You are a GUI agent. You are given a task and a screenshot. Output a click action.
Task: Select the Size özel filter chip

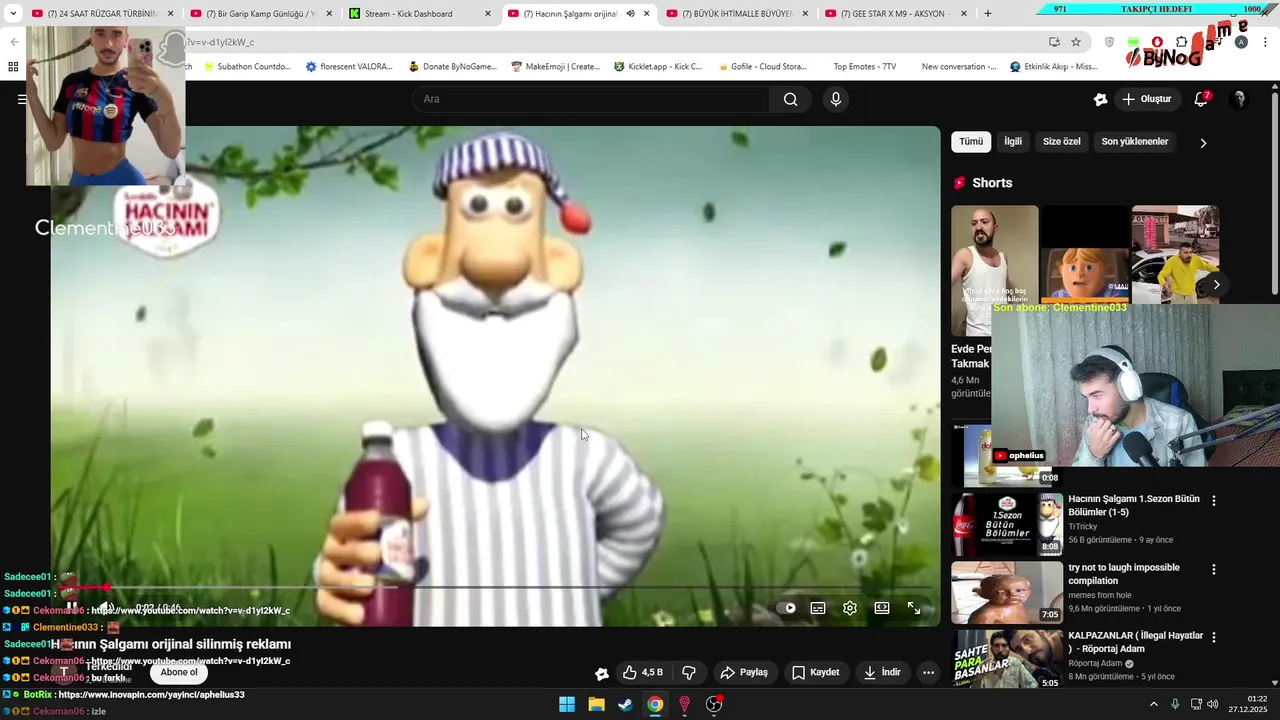coord(1062,142)
